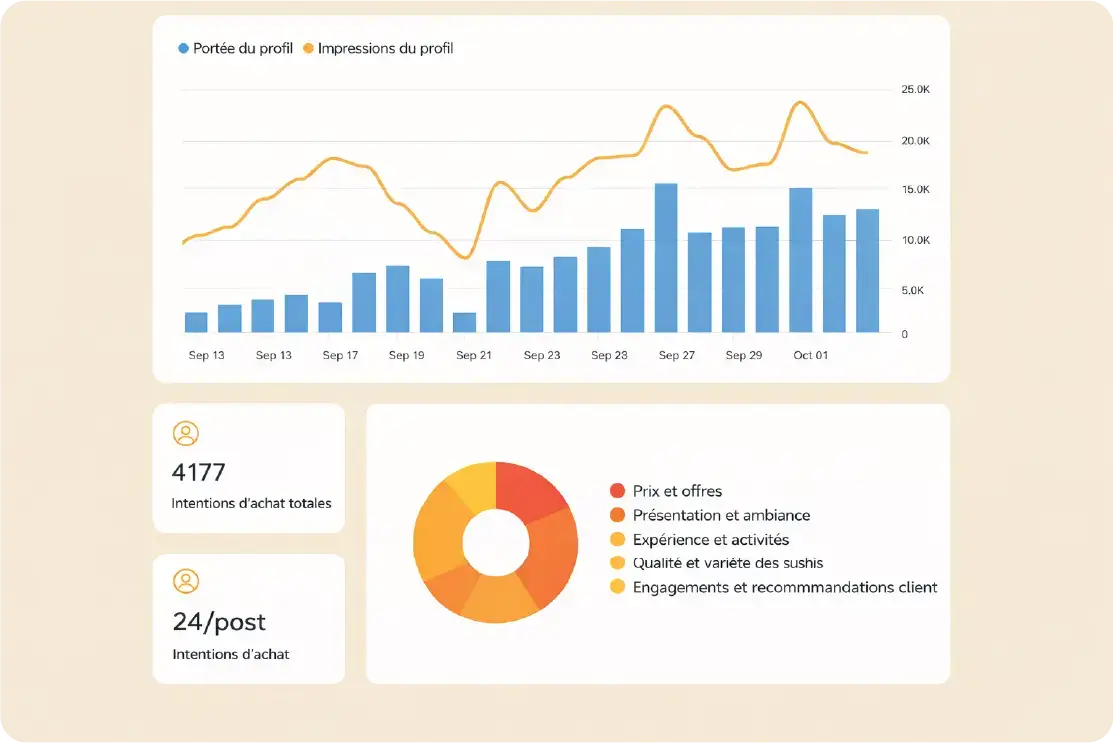Toggle the Impressions du profil series label

(385, 48)
